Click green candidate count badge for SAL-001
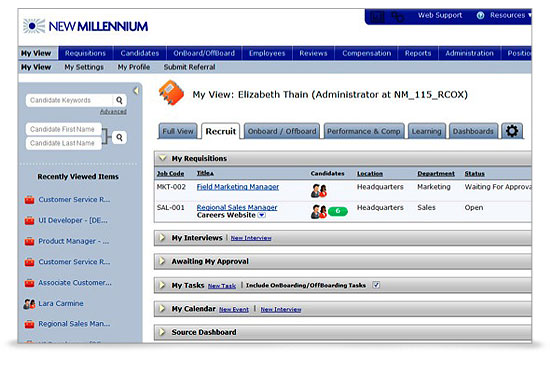Screen dimensions: 550x367 [x=338, y=211]
